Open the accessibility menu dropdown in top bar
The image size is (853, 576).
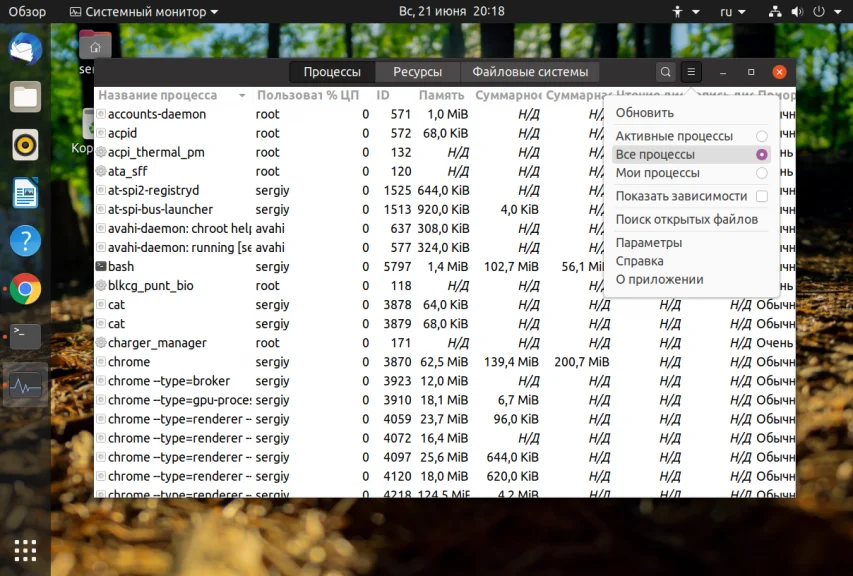[x=685, y=11]
